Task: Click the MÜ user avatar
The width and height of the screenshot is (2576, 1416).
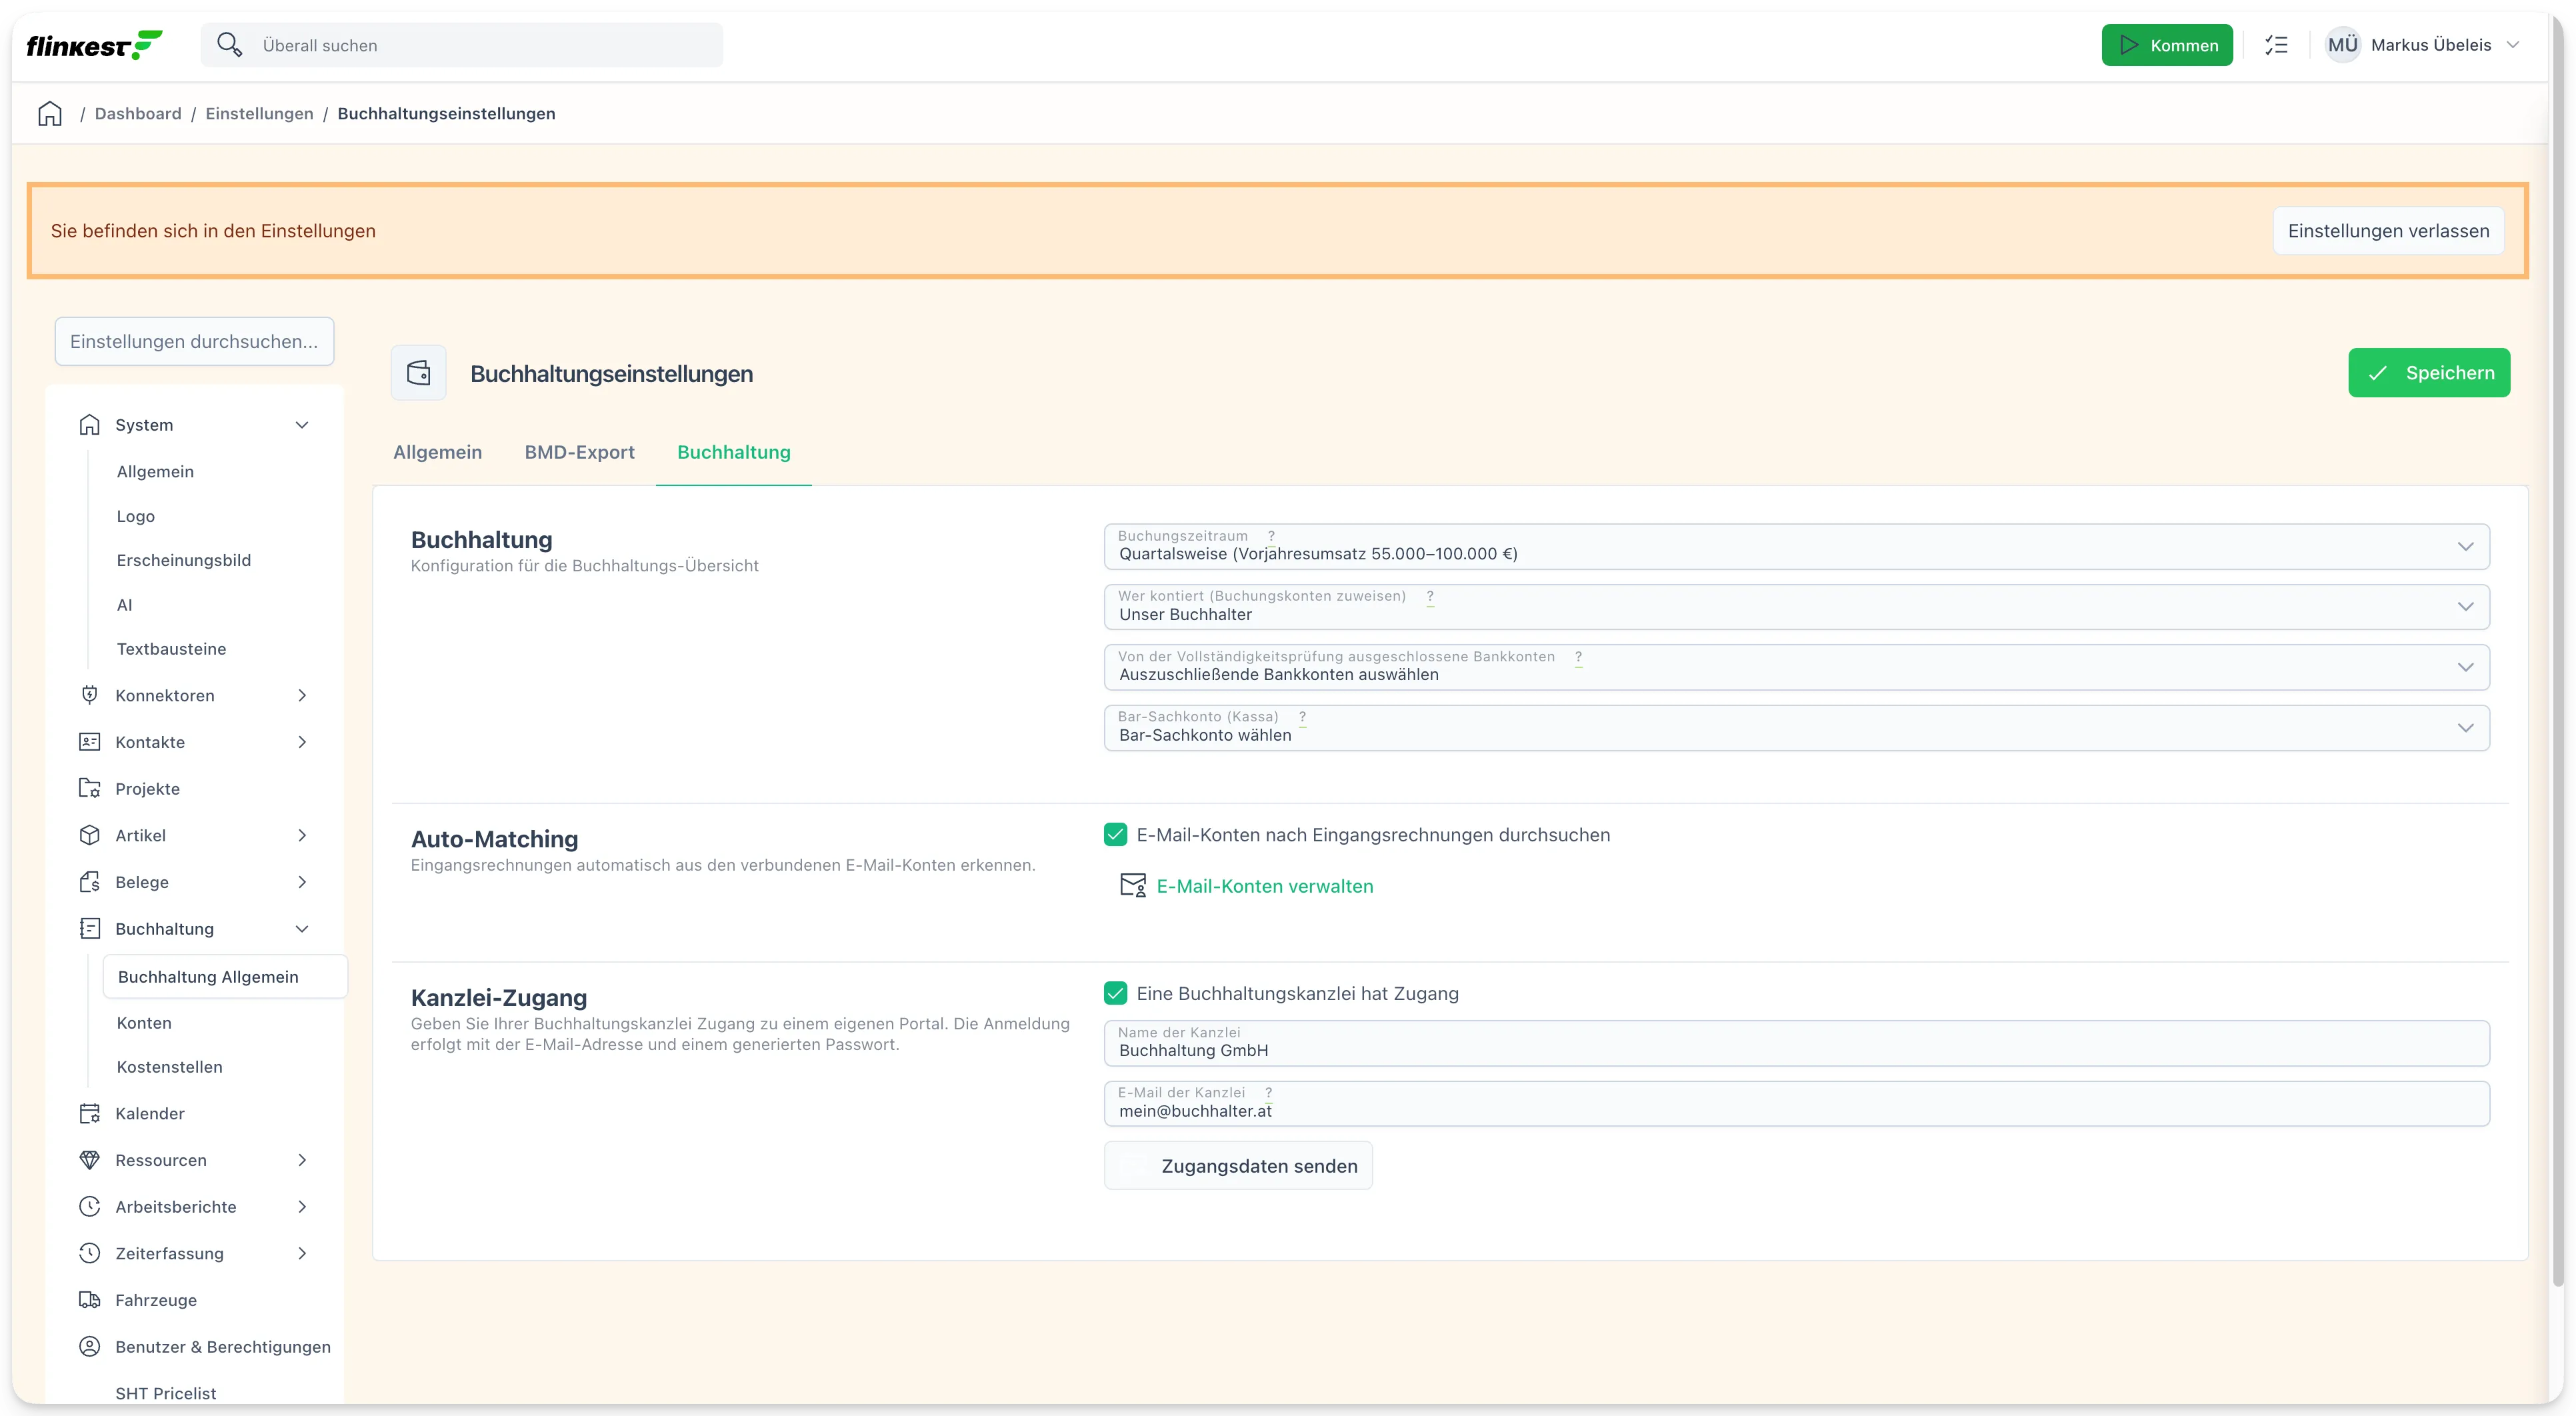Action: 2342,45
